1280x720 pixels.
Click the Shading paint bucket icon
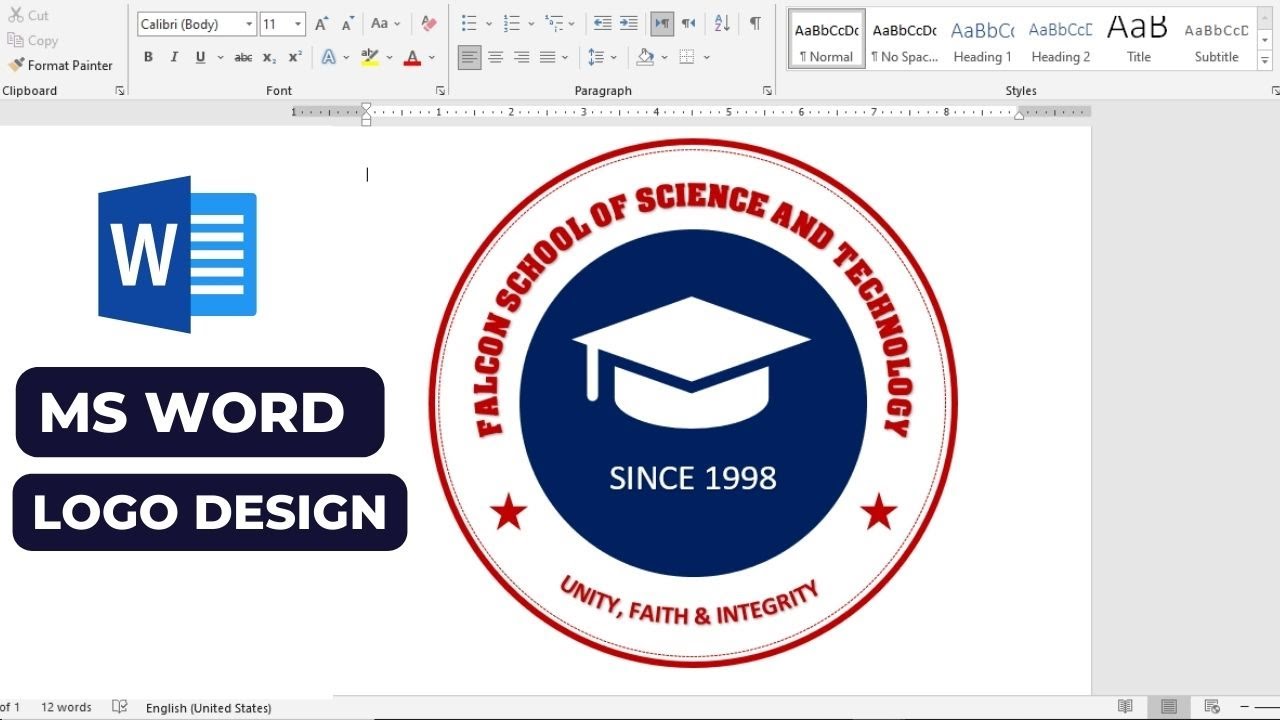click(x=645, y=58)
